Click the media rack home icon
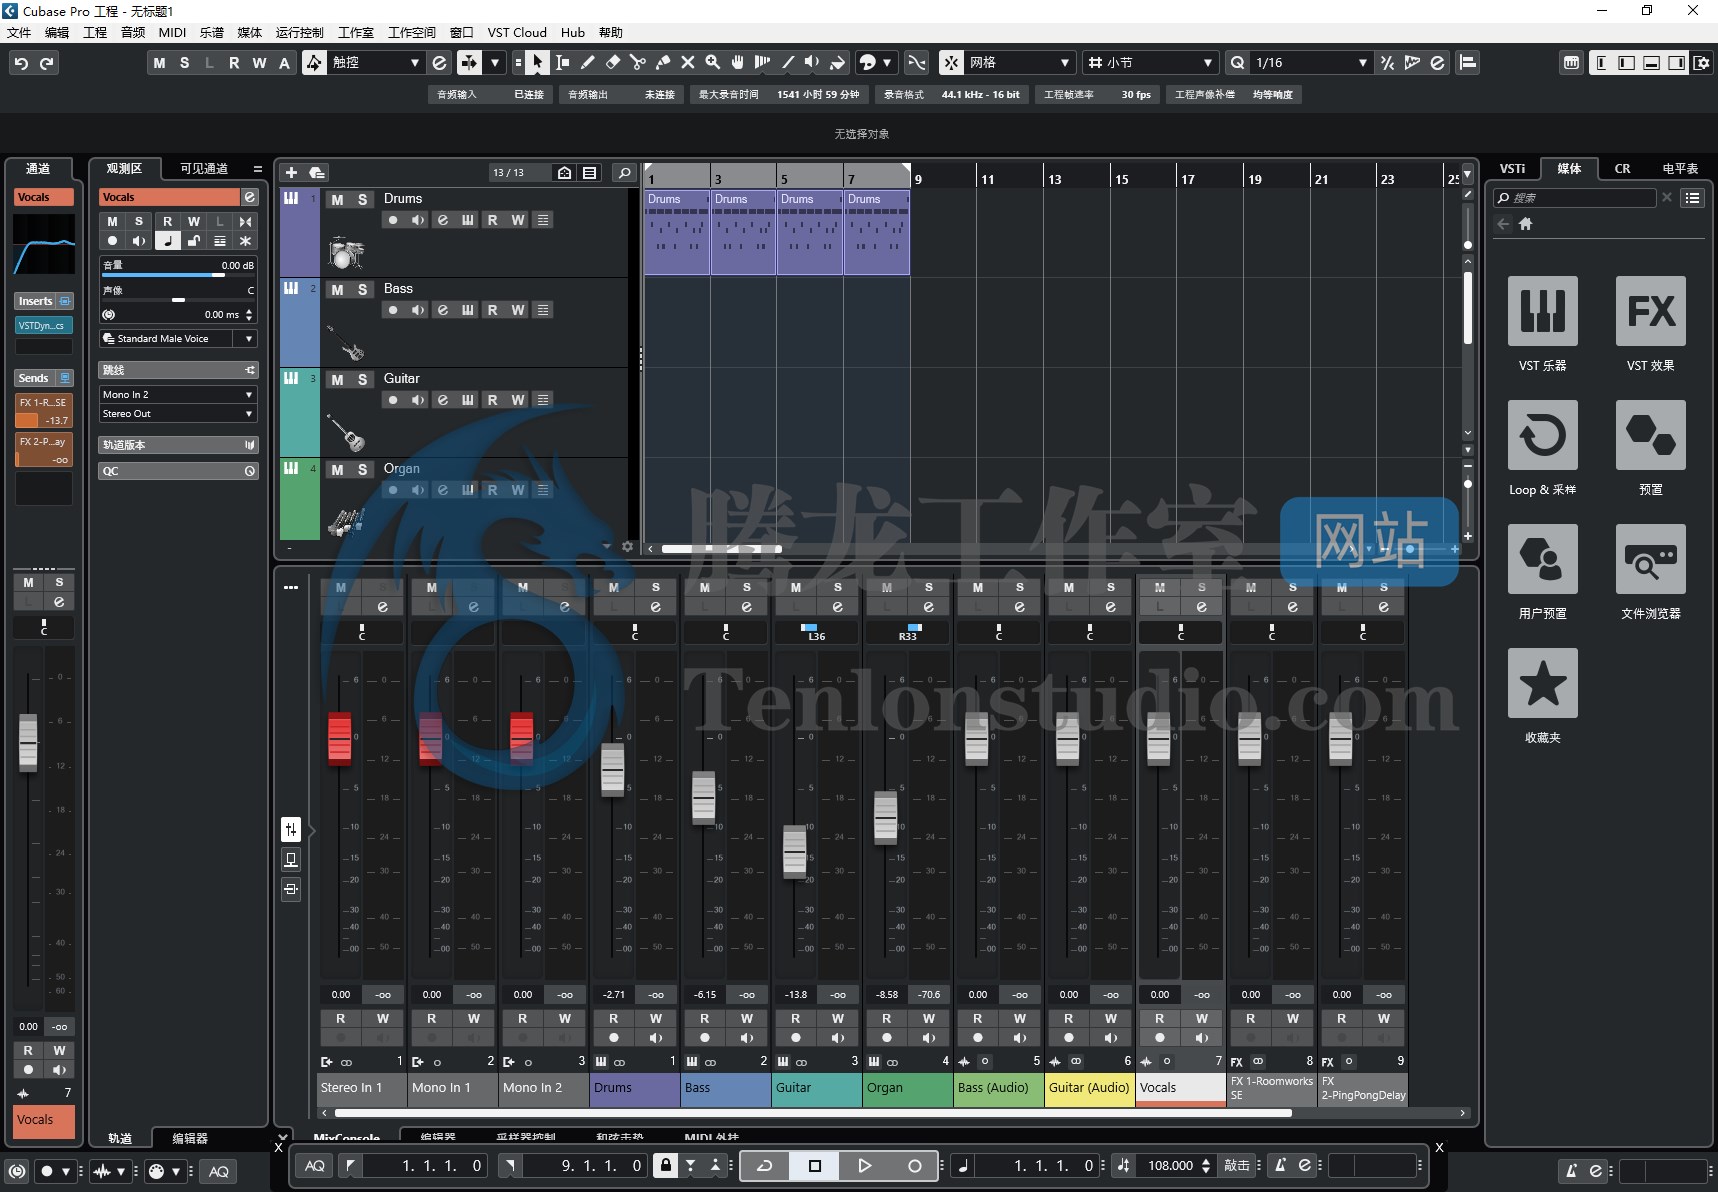 (x=1525, y=224)
